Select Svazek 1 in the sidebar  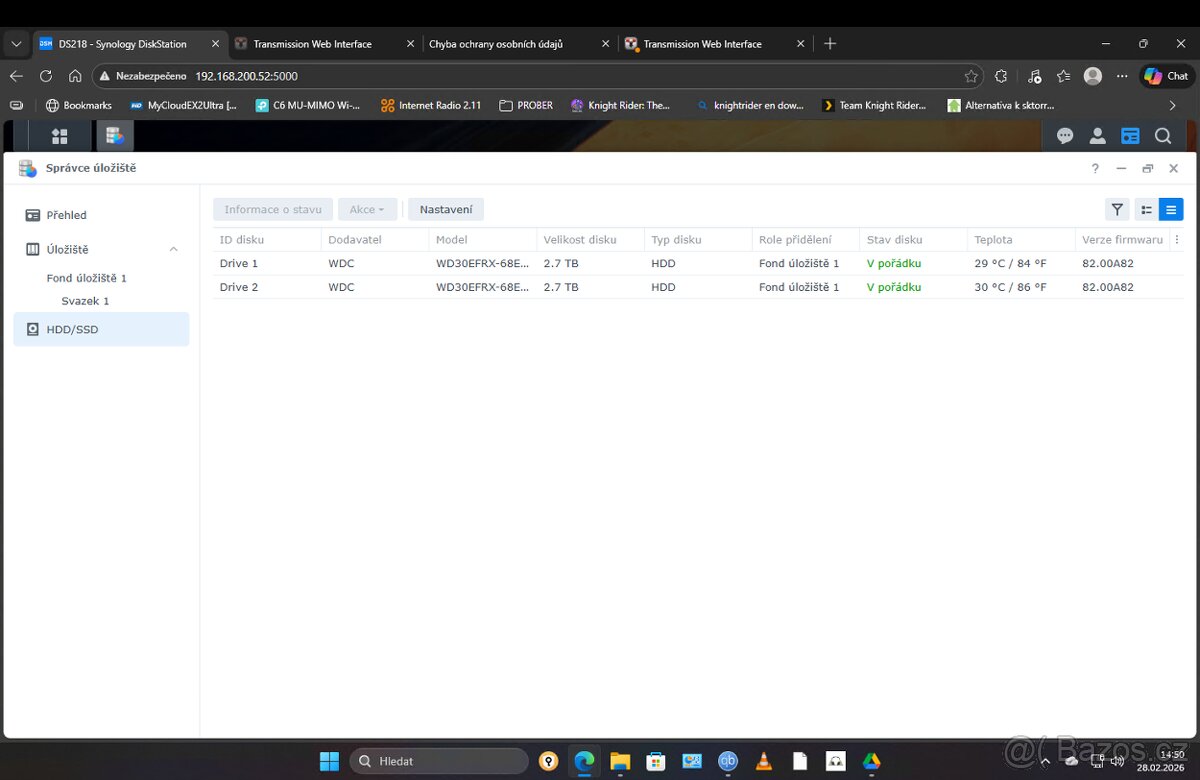coord(85,301)
